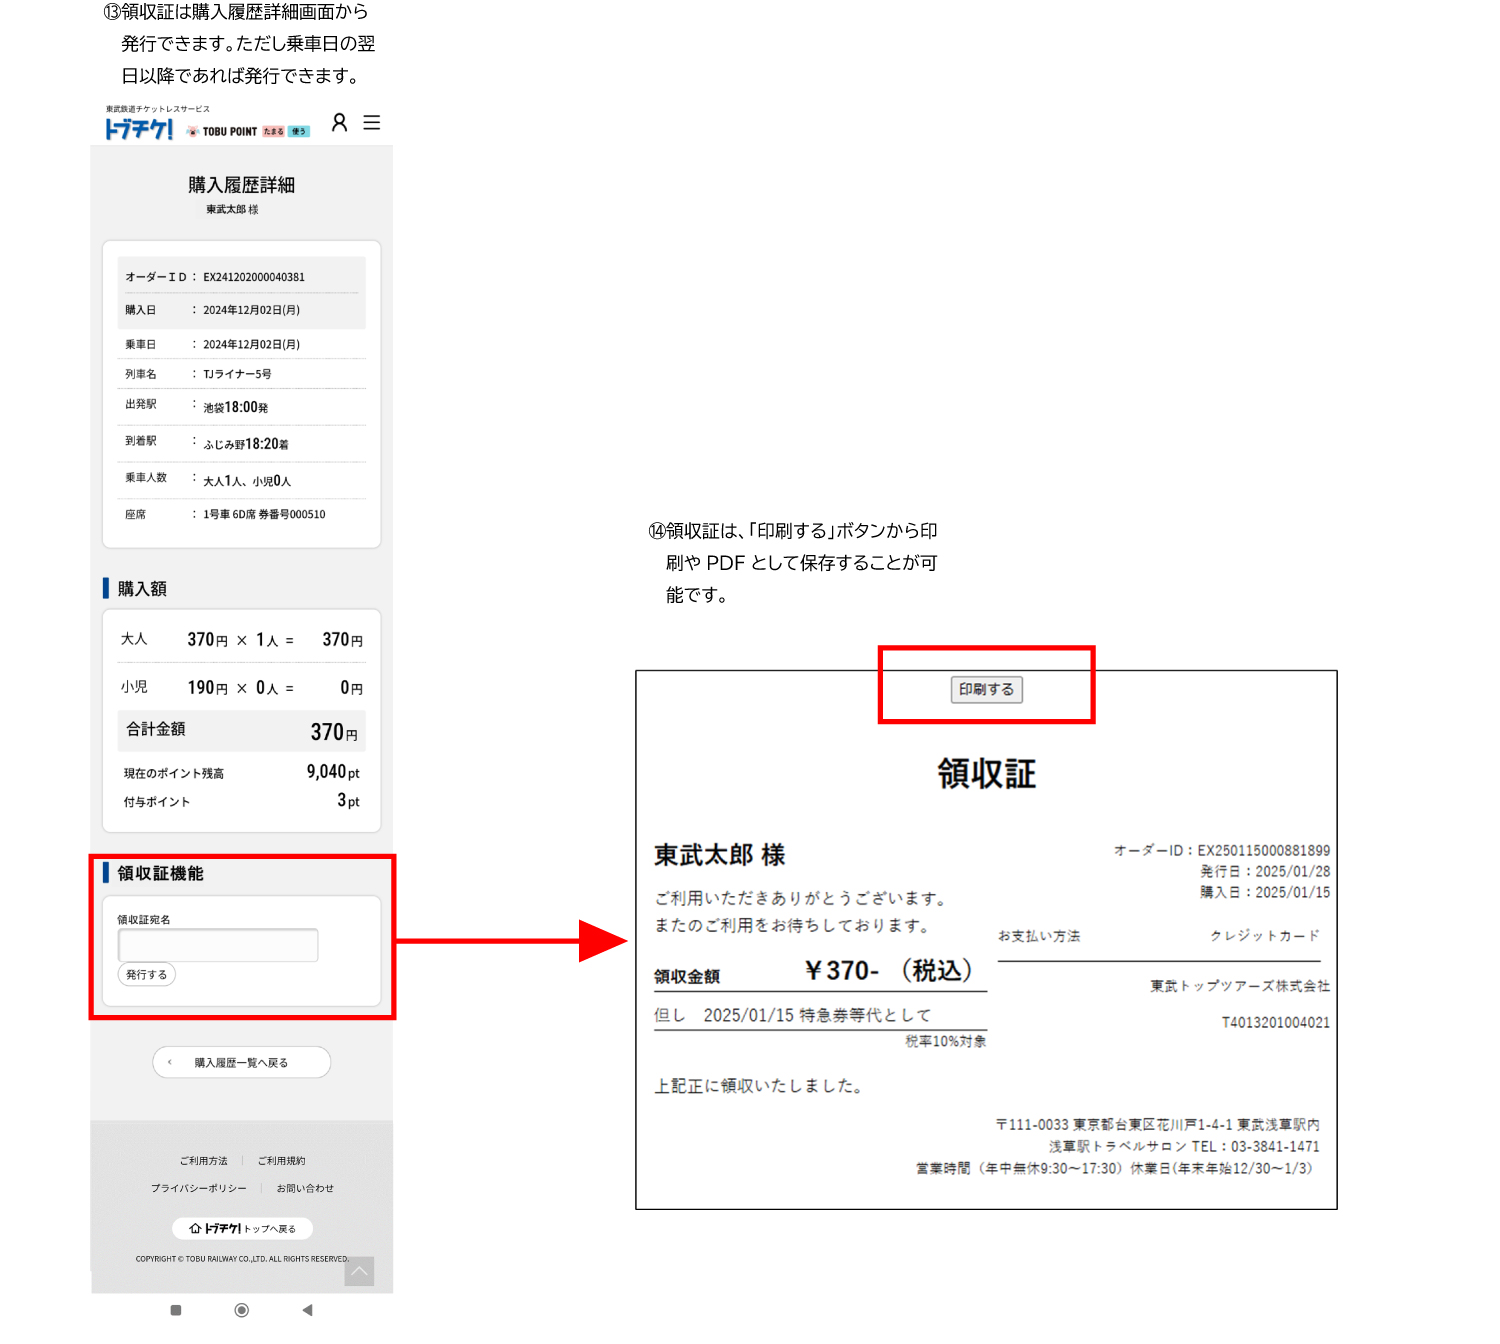Click the 合計金額 370円 row
Image resolution: width=1500 pixels, height=1344 pixels.
(241, 731)
